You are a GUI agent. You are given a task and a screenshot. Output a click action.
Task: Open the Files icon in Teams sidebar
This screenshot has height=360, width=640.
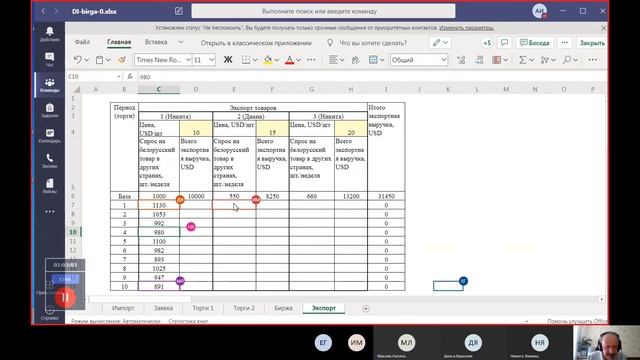[49, 186]
